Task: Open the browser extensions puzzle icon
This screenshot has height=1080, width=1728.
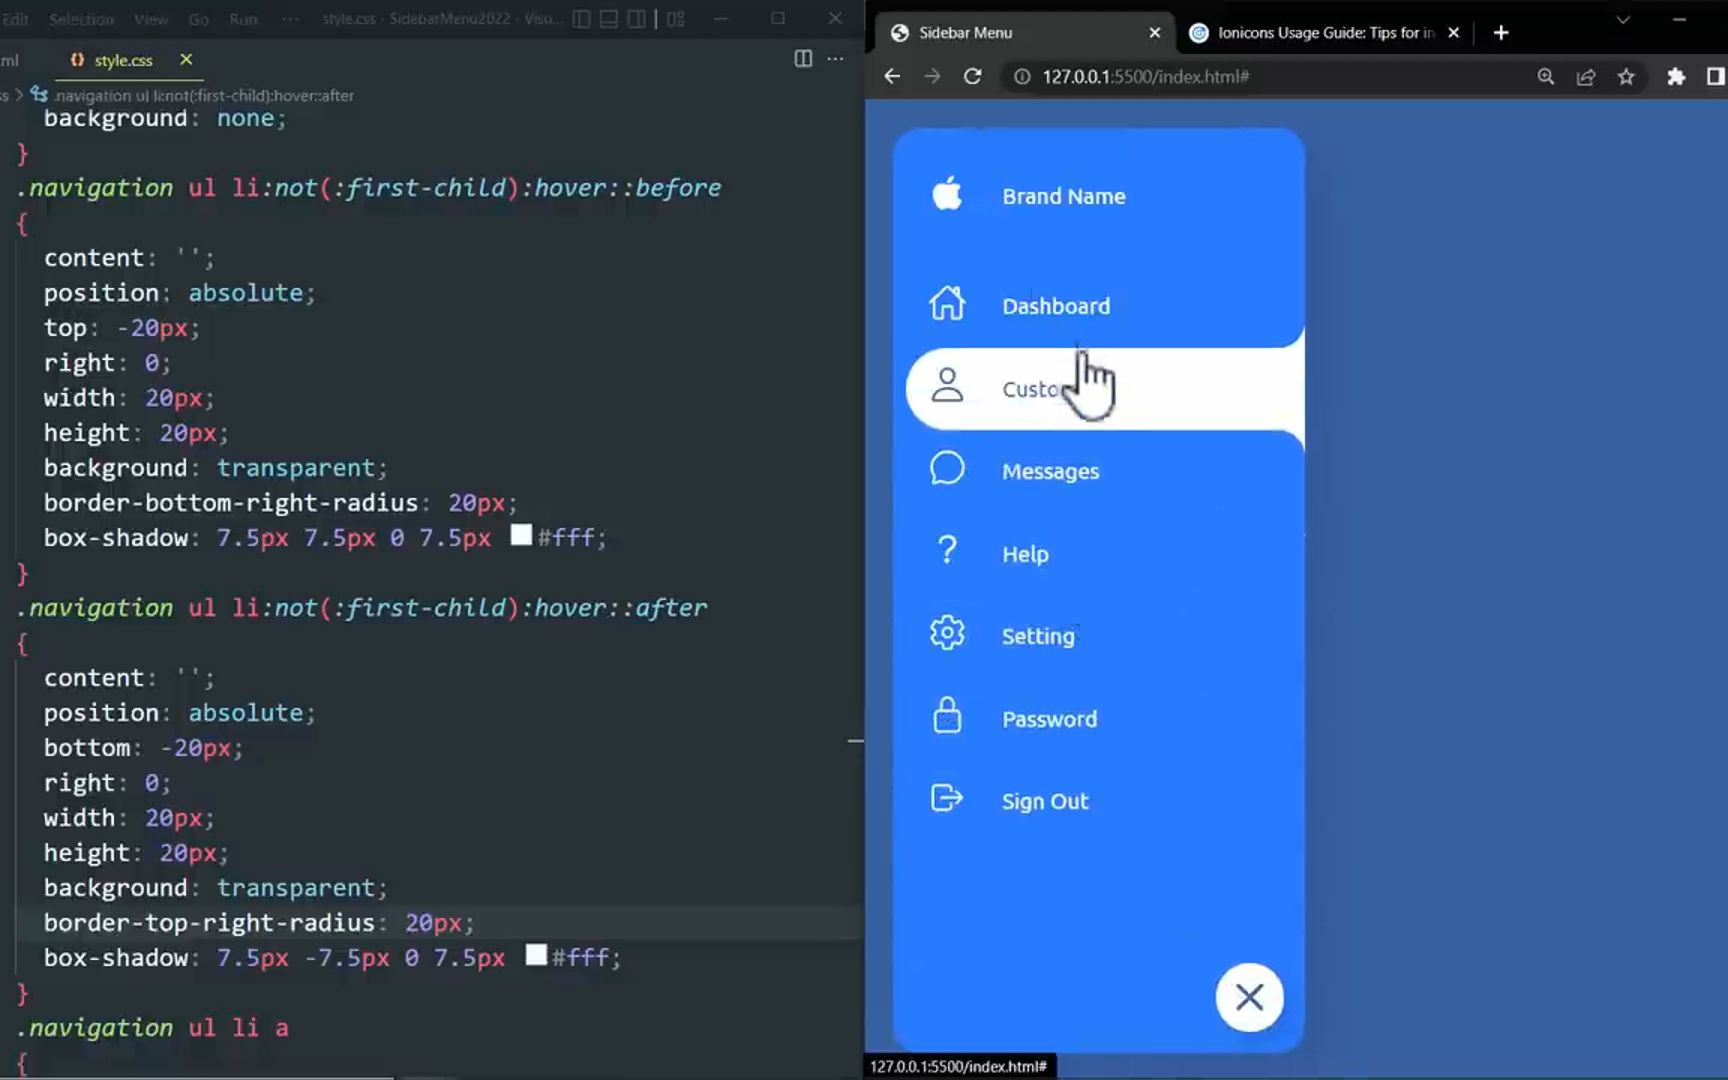Action: tap(1676, 77)
